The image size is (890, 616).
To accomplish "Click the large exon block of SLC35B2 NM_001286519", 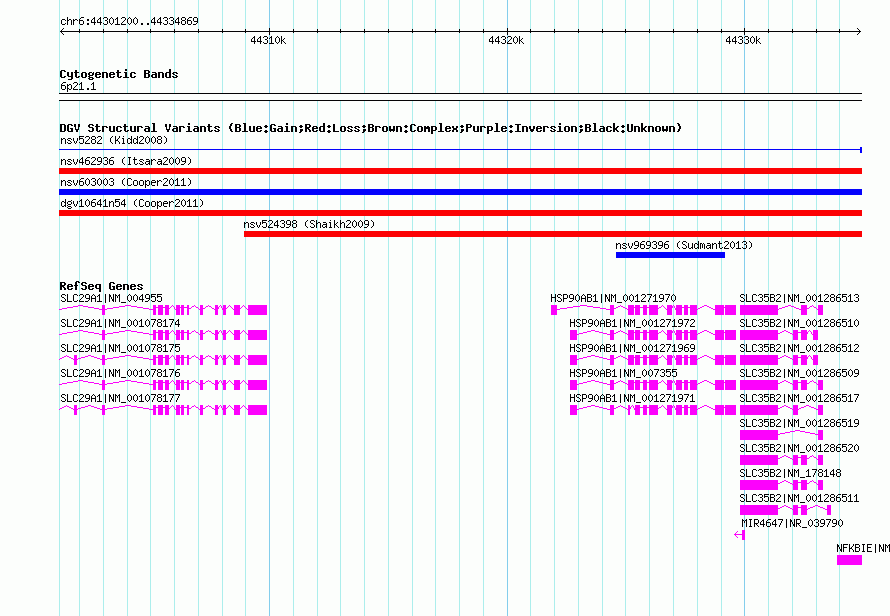I will point(759,435).
